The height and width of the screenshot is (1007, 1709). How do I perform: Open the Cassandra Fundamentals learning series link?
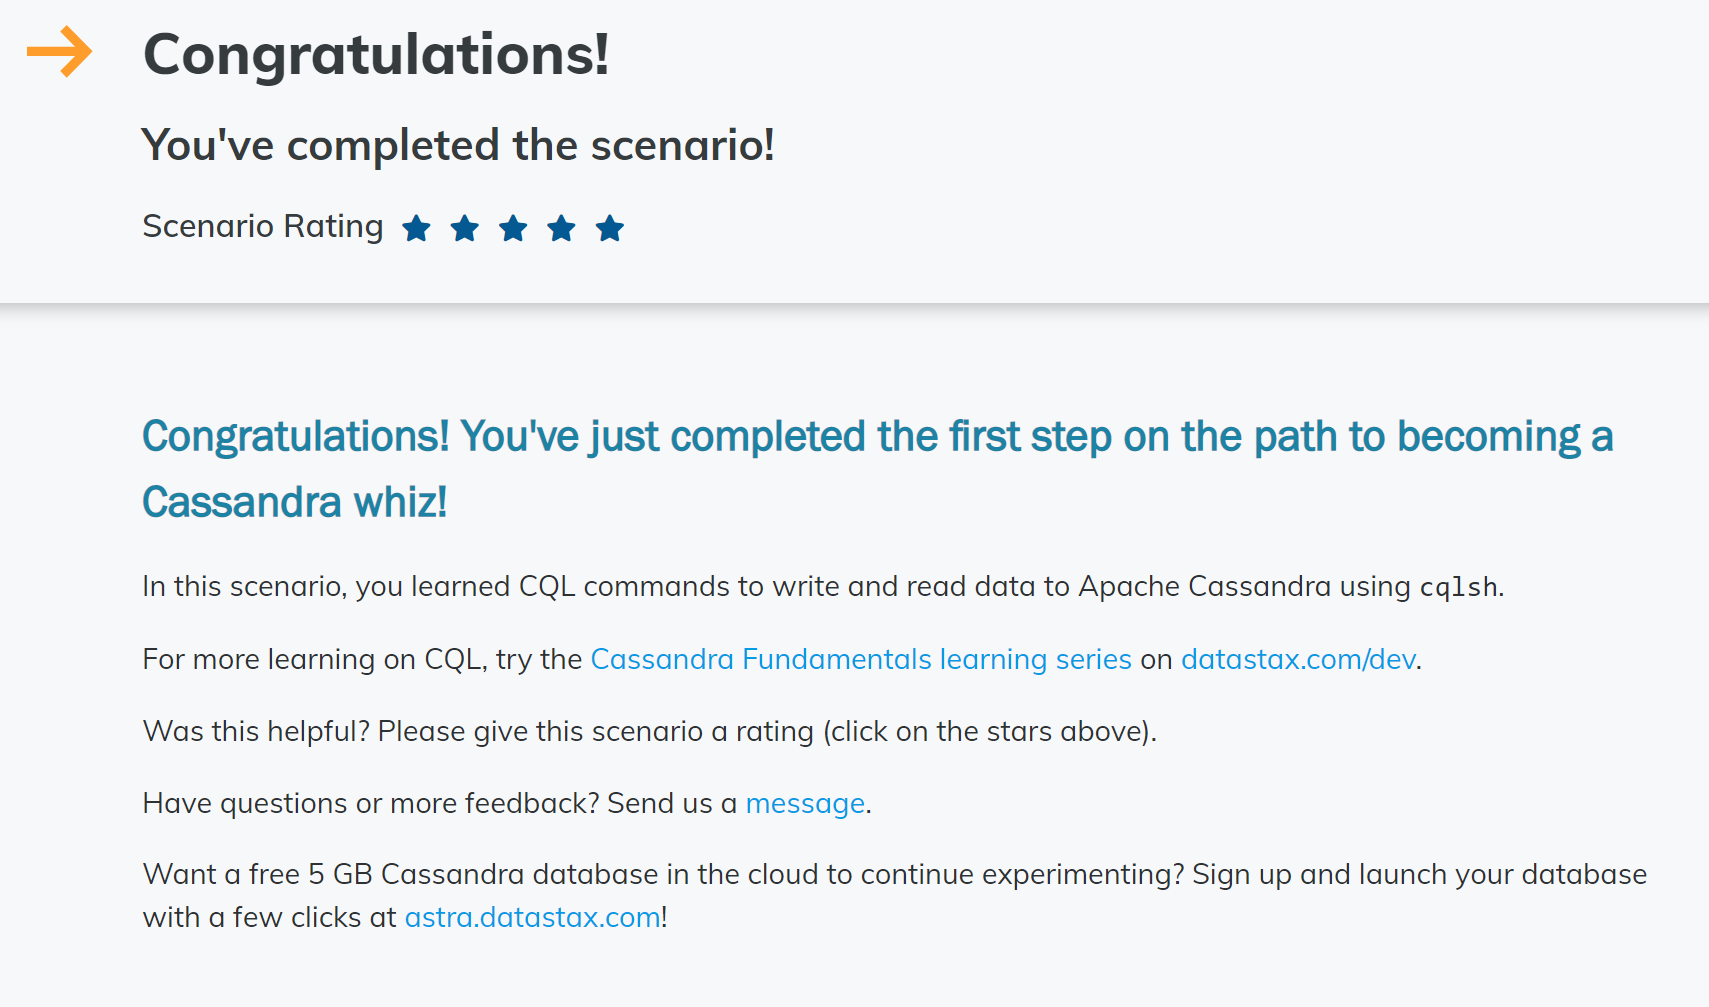pos(860,659)
